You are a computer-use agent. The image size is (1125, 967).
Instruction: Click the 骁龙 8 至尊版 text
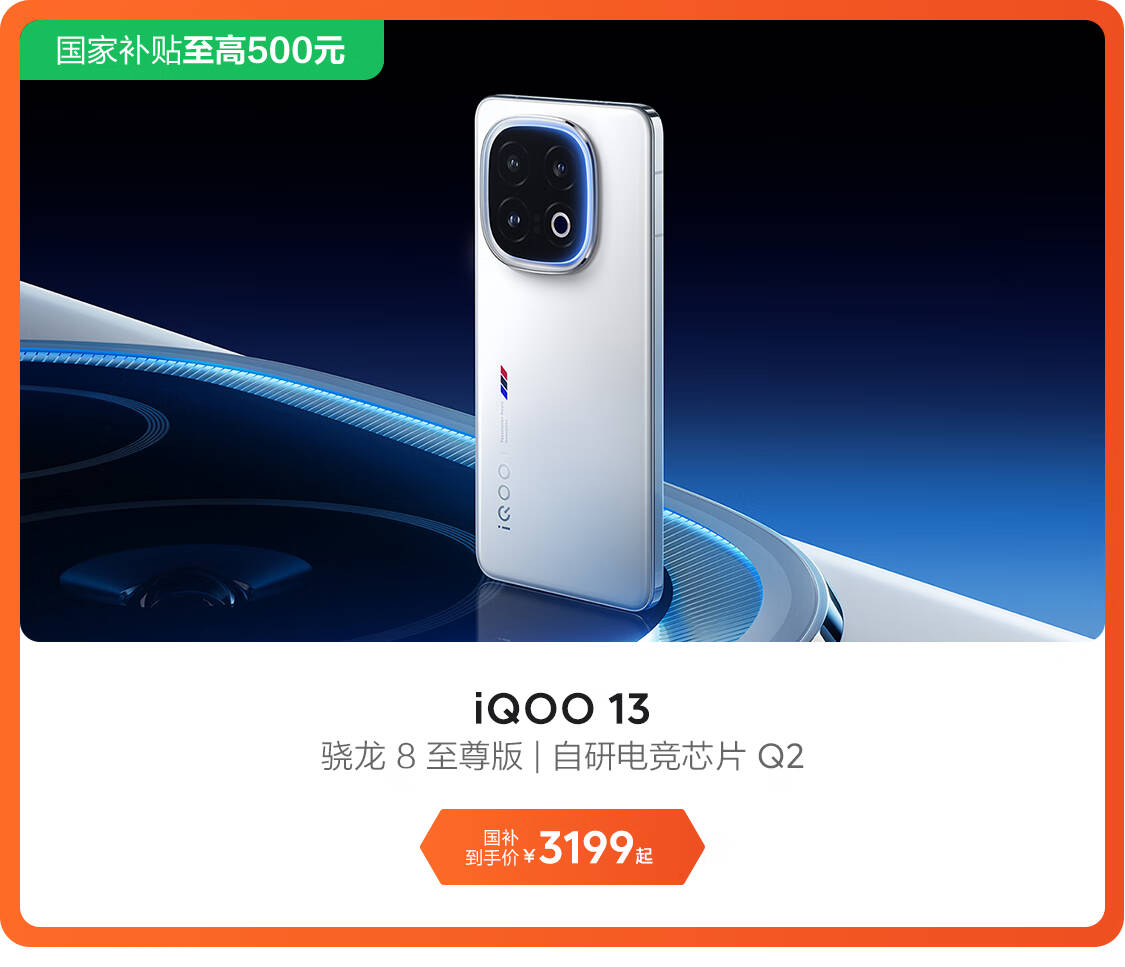point(422,756)
